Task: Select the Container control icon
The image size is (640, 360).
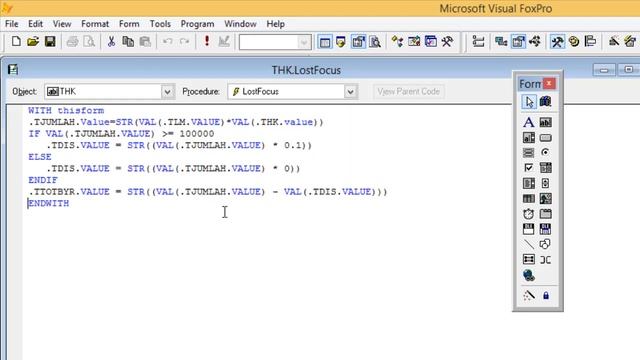Action: [x=529, y=260]
